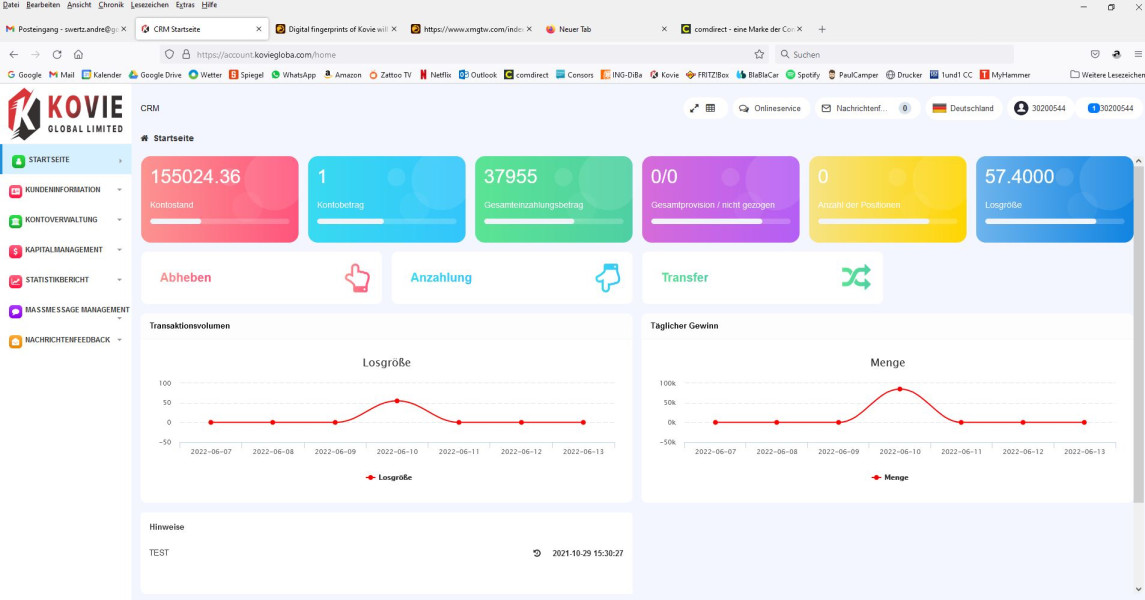Bookmark page with star icon in address bar
The height and width of the screenshot is (600, 1145).
[759, 54]
